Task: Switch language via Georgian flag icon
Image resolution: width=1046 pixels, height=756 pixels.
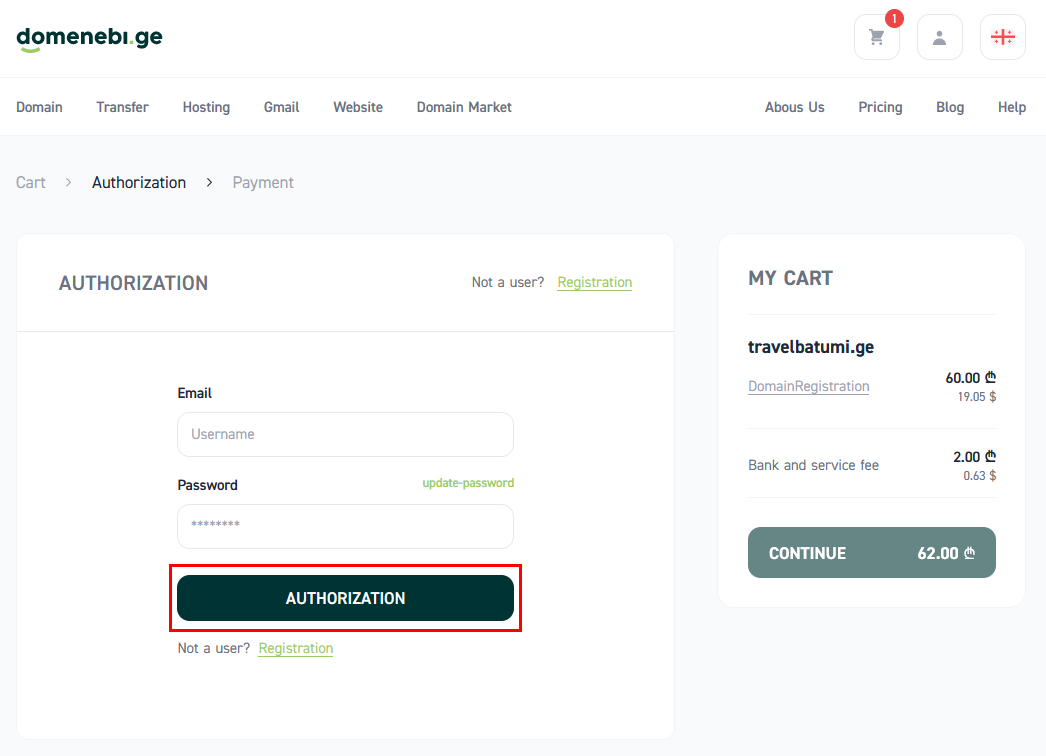Action: point(1003,37)
